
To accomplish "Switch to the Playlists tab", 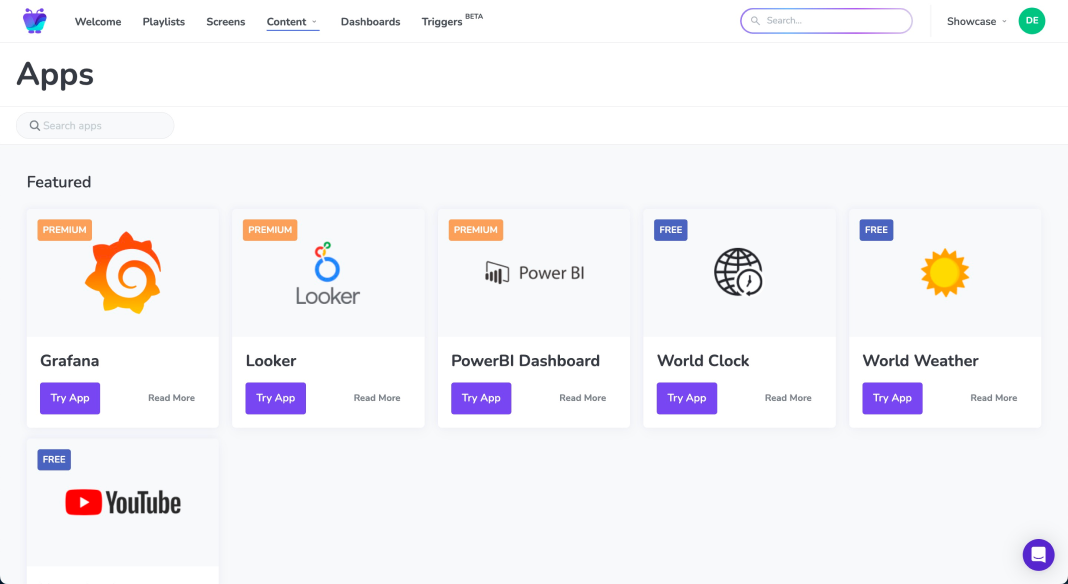I will click(163, 21).
